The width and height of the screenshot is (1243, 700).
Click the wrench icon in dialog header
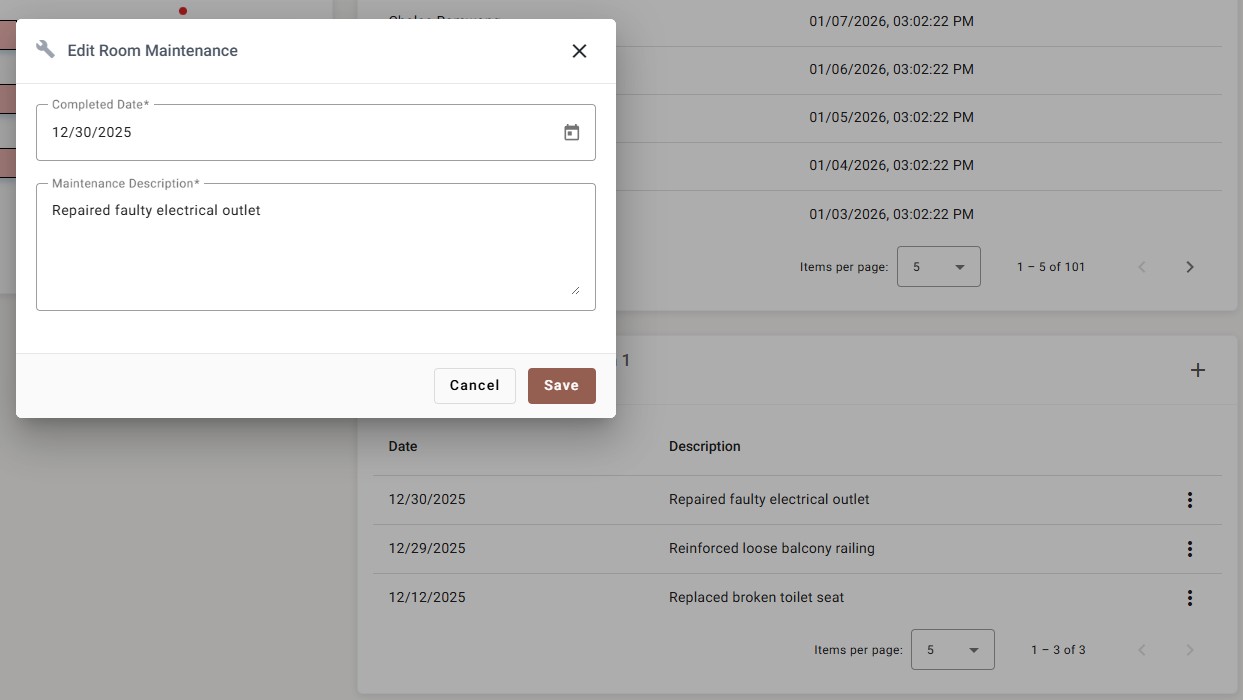pyautogui.click(x=45, y=50)
